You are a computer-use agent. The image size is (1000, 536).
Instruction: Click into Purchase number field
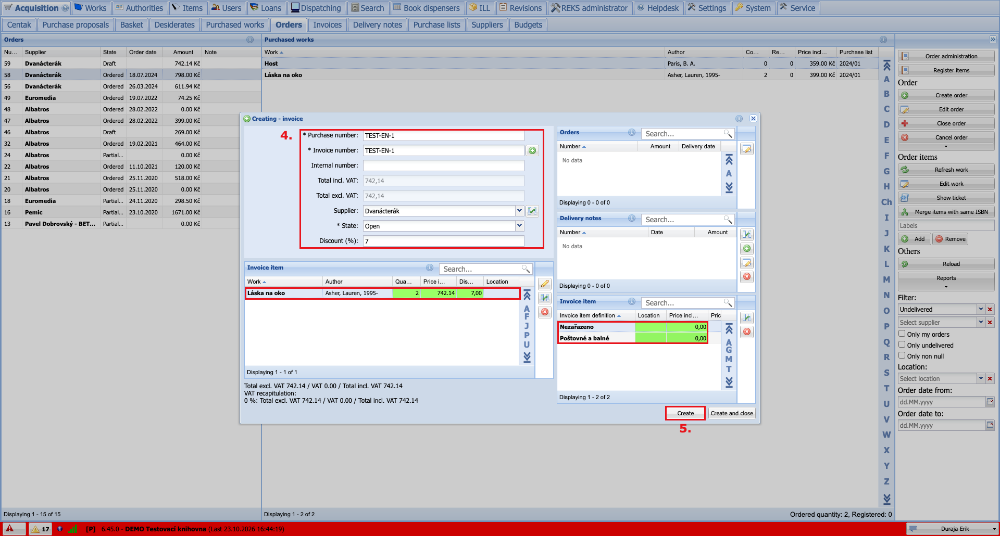[x=443, y=136]
